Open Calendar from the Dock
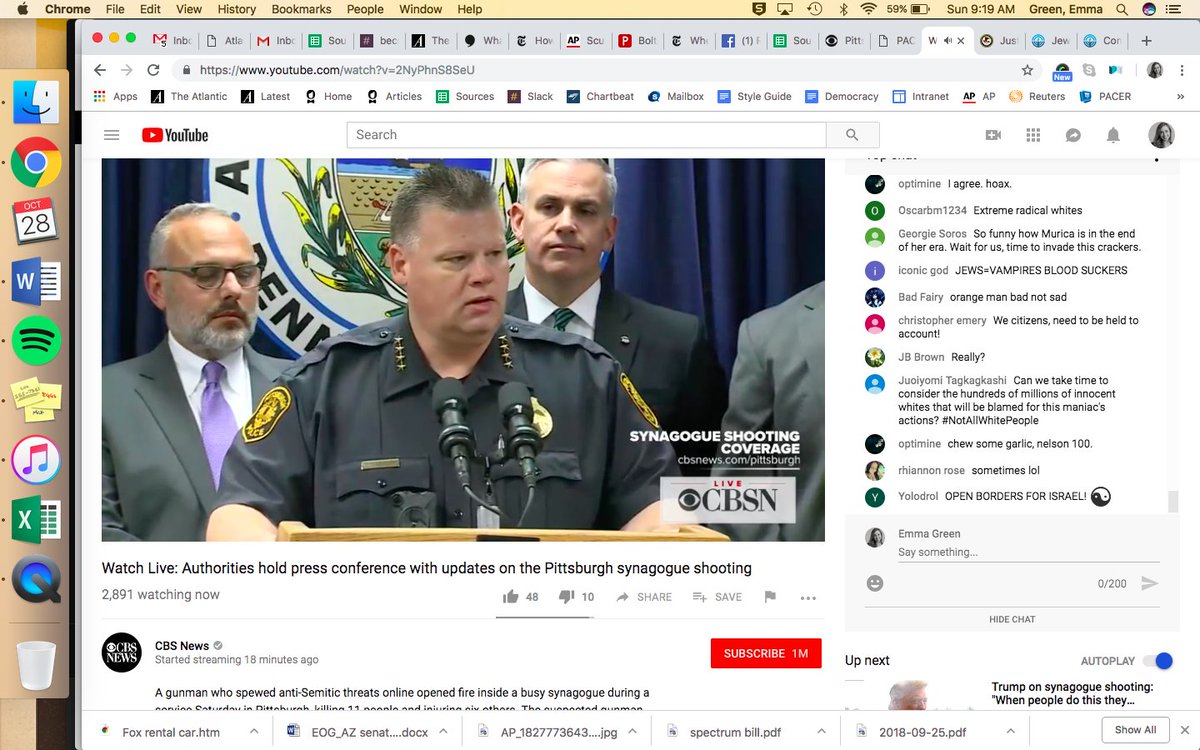This screenshot has width=1200, height=750. 36,221
